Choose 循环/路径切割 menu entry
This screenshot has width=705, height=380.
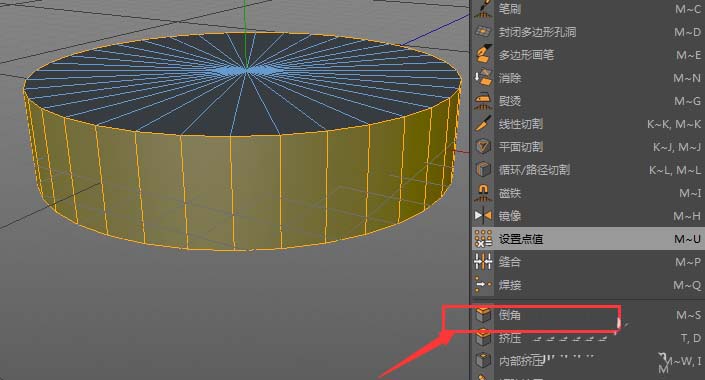588,170
